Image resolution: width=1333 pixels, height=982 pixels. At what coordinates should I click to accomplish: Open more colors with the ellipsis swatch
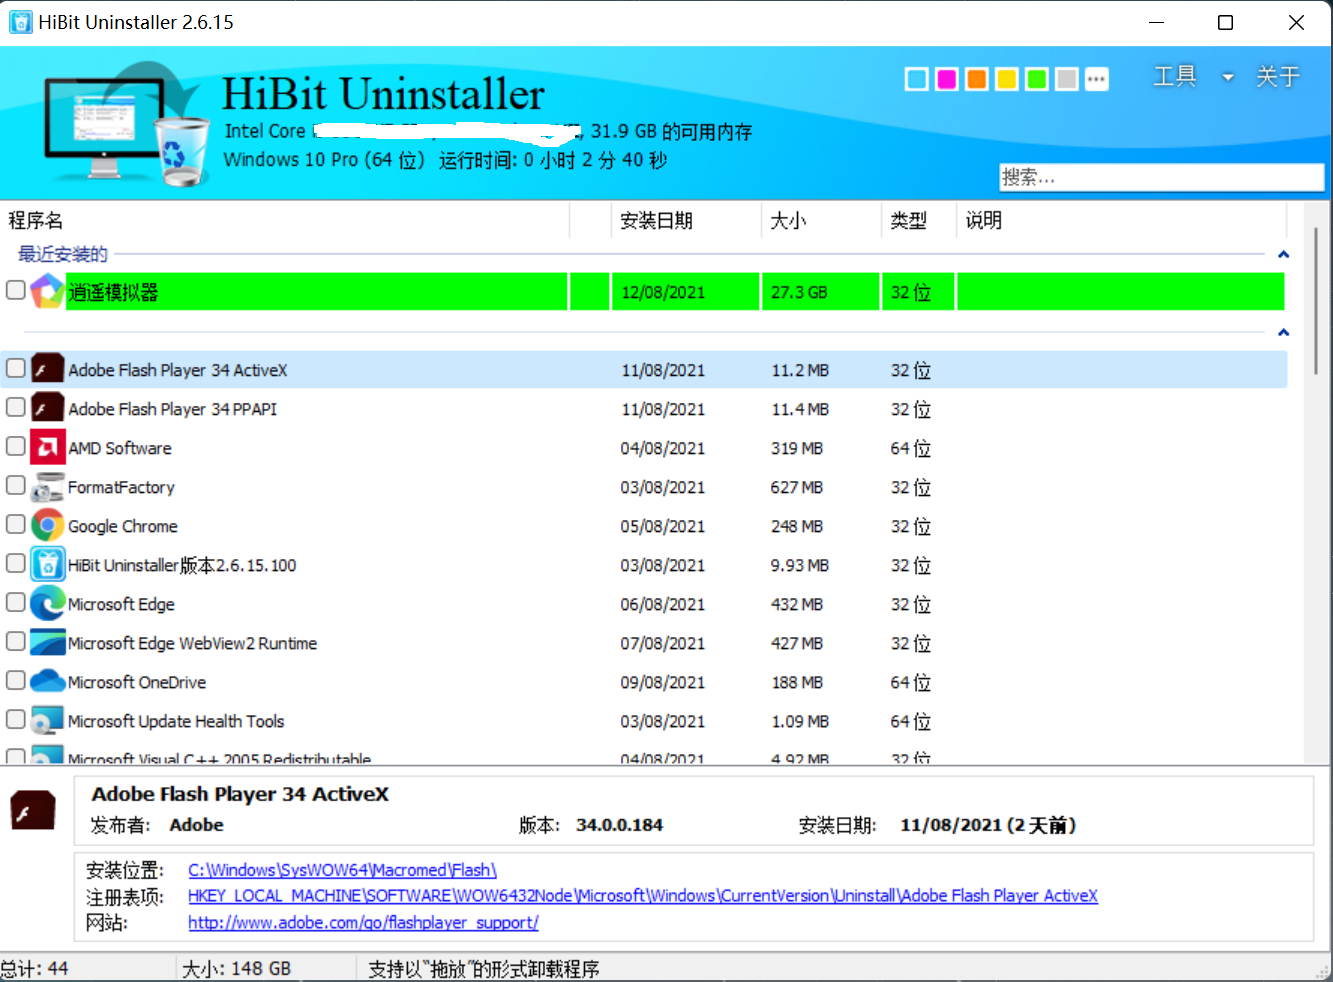(x=1097, y=79)
